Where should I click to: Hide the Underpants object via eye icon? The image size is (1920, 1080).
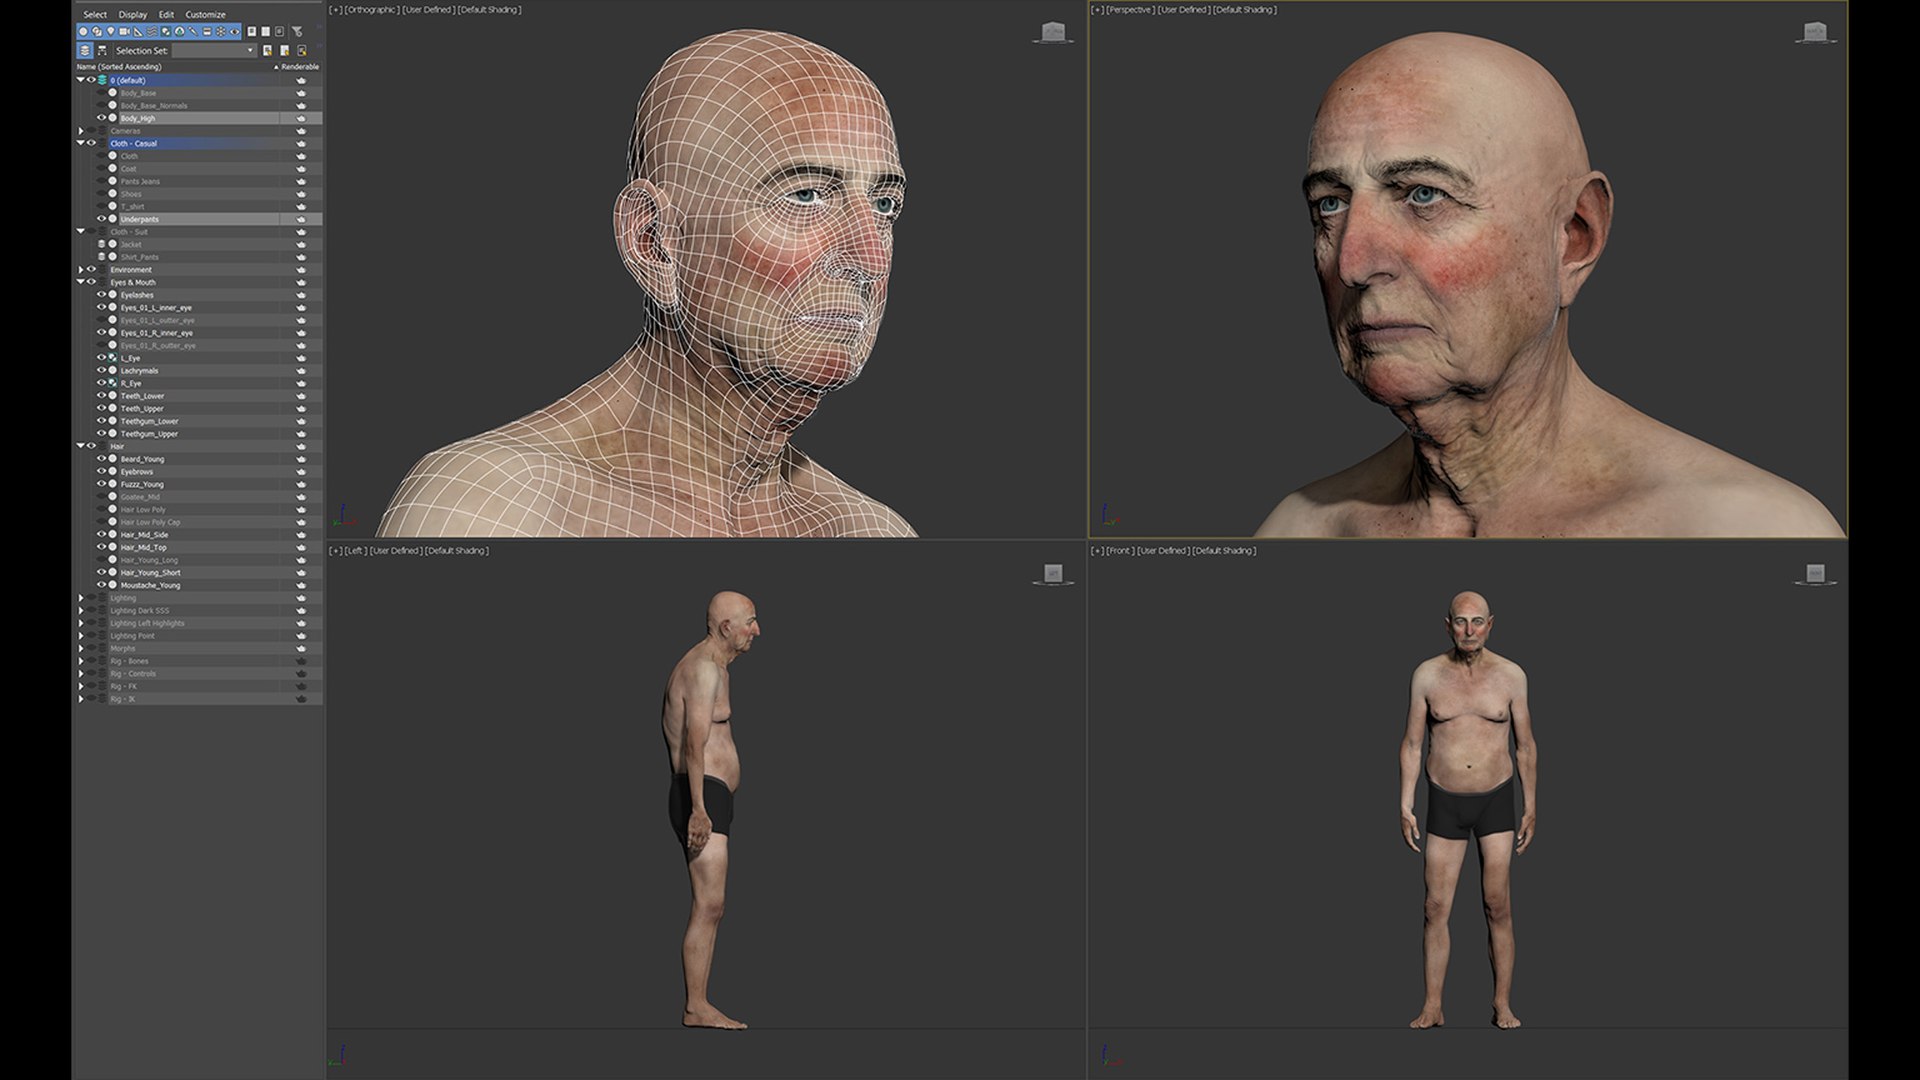click(x=101, y=219)
